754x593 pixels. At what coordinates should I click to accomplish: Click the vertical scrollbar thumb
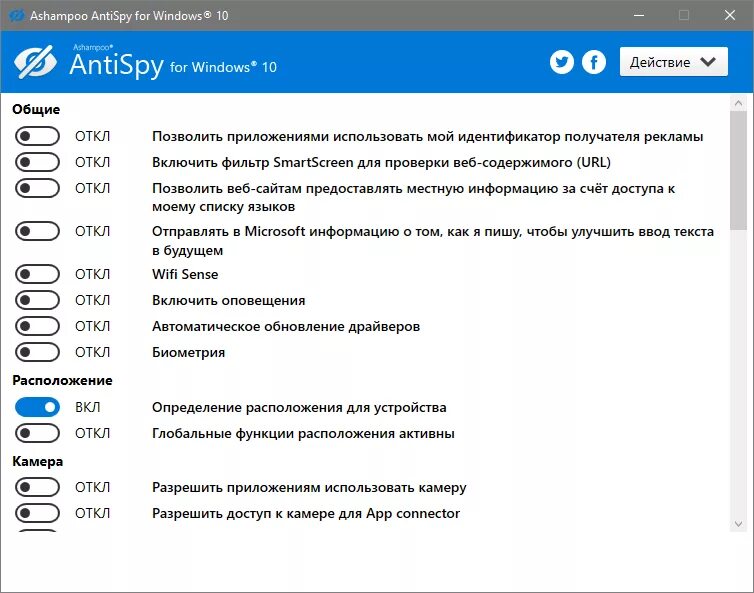tap(738, 171)
